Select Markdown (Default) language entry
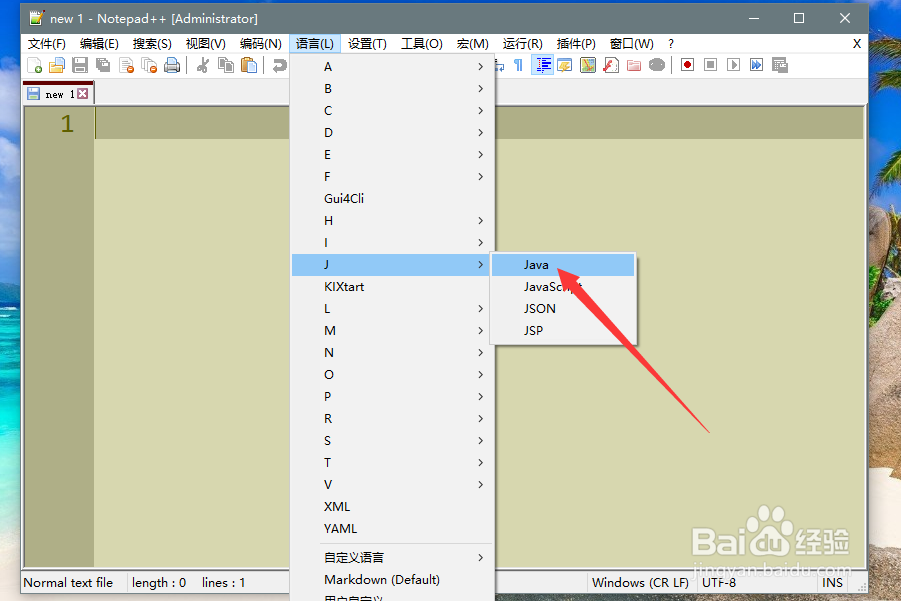The height and width of the screenshot is (601, 901). (392, 580)
